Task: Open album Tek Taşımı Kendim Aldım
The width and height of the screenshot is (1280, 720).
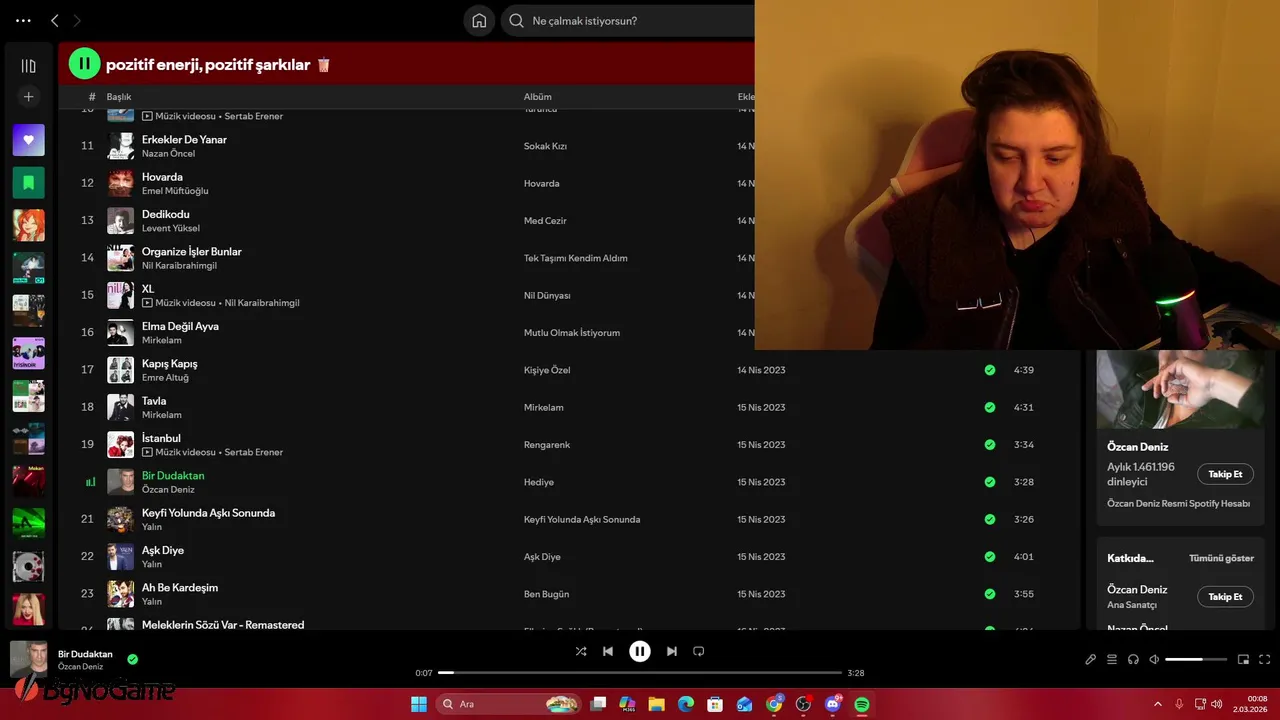Action: tap(576, 258)
